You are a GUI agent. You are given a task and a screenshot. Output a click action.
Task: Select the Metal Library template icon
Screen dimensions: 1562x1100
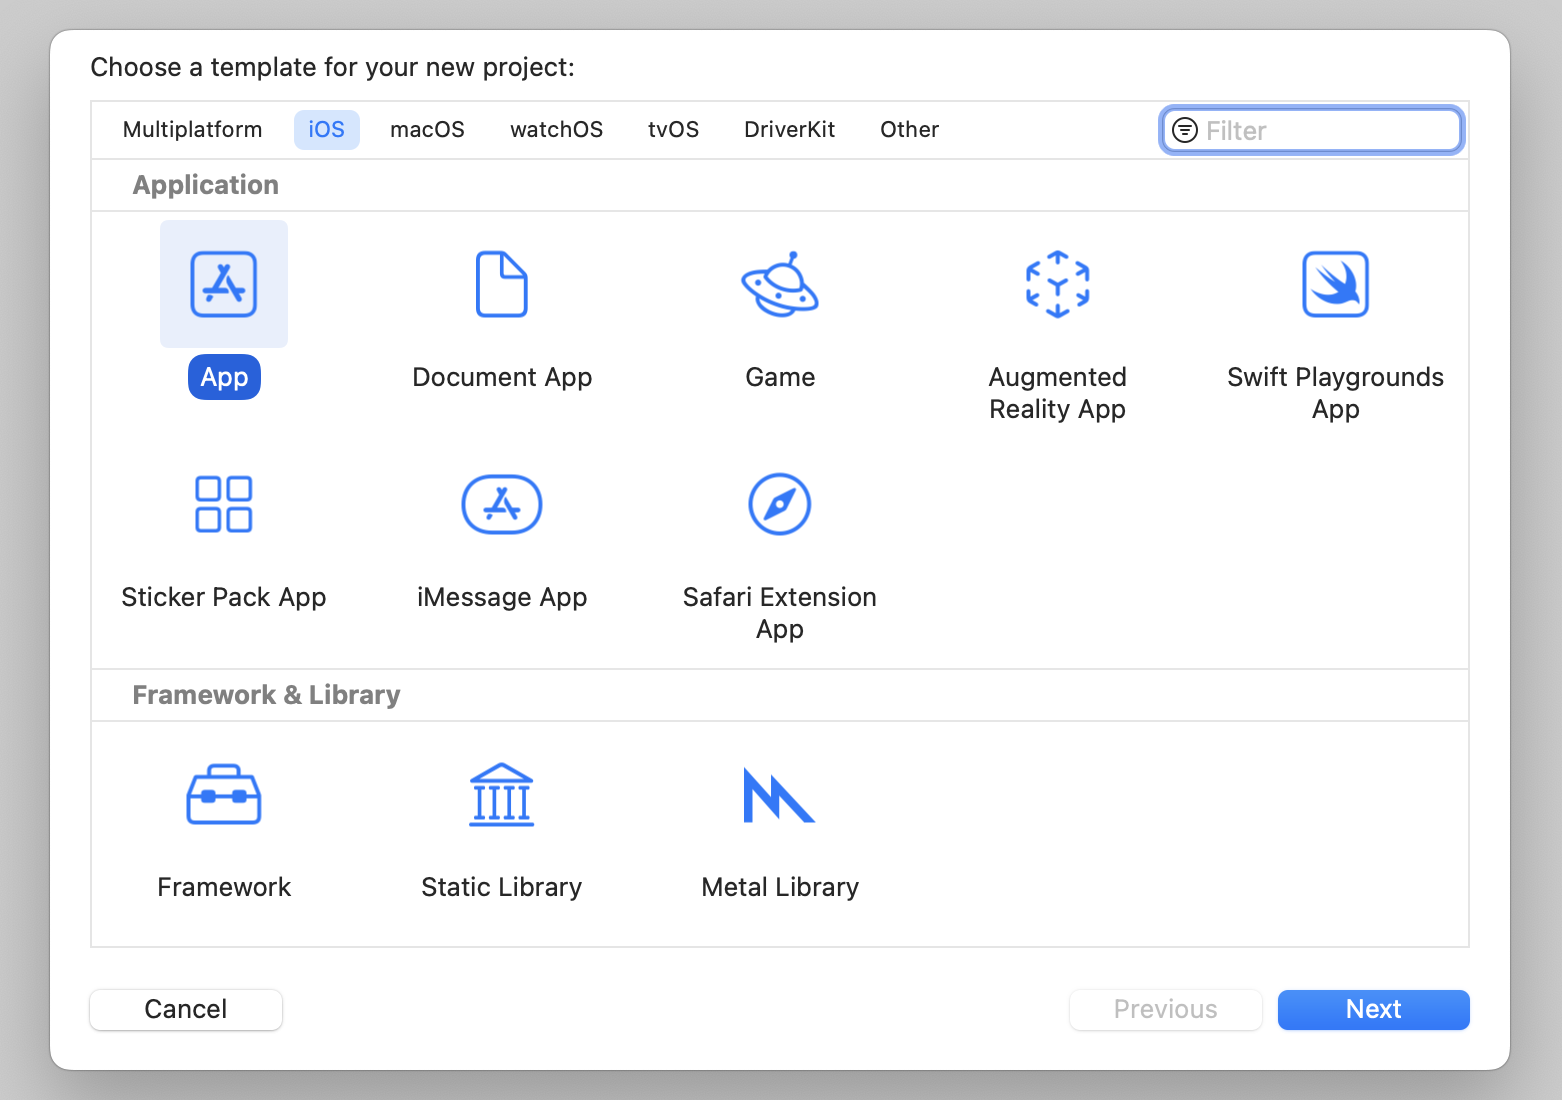(x=780, y=794)
